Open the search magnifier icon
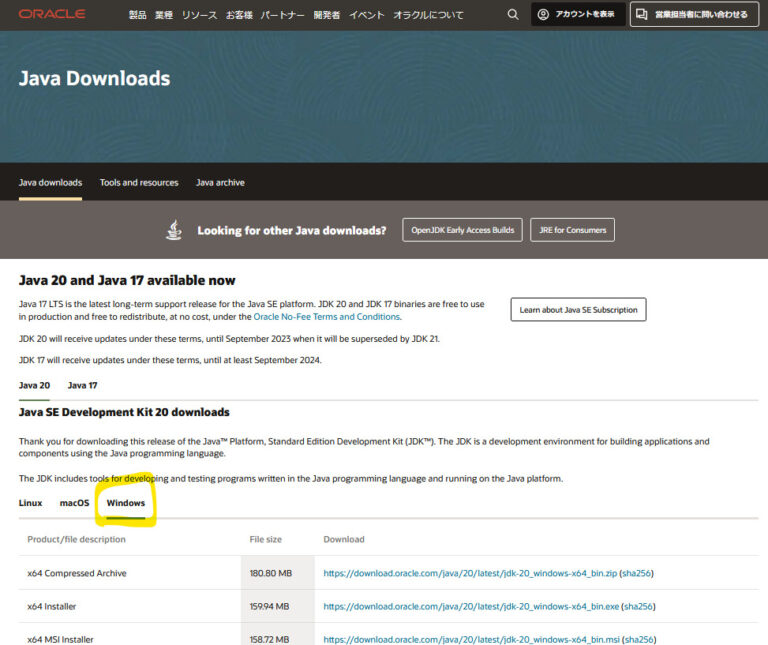768x645 pixels. coord(513,15)
